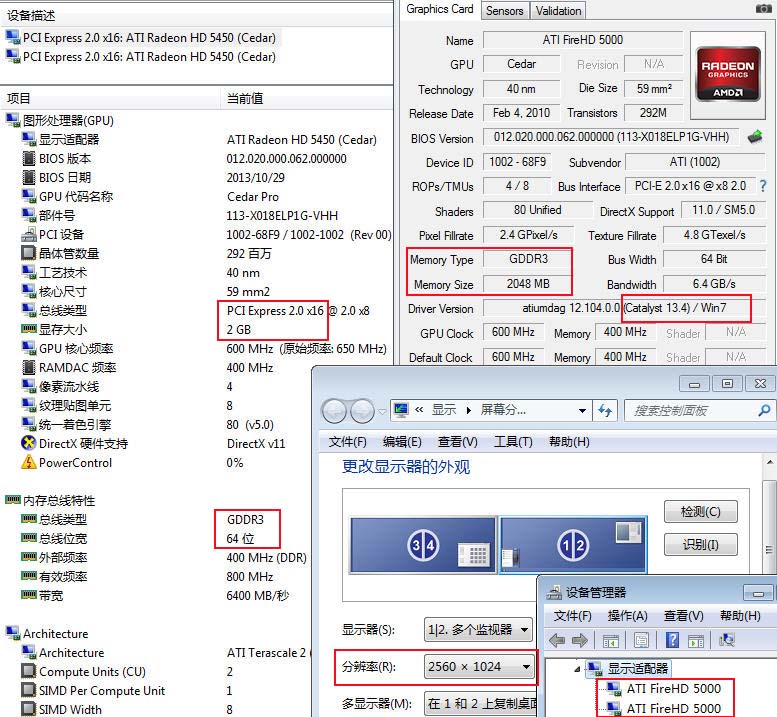
Task: Click the 显示适配器 icon in Device Manager tree
Action: (x=595, y=668)
